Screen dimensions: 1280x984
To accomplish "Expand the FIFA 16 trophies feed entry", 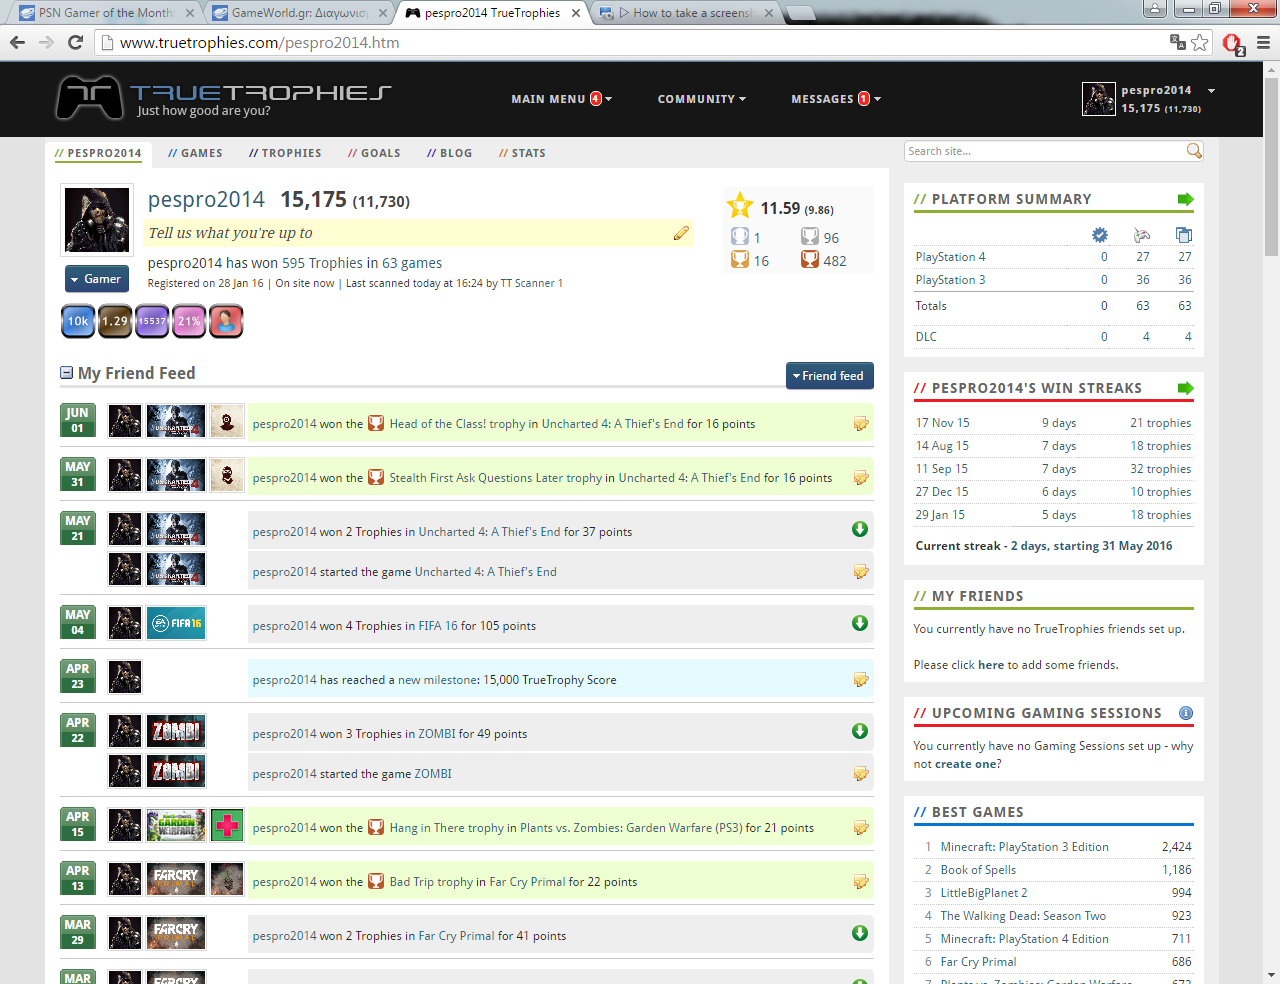I will (859, 623).
